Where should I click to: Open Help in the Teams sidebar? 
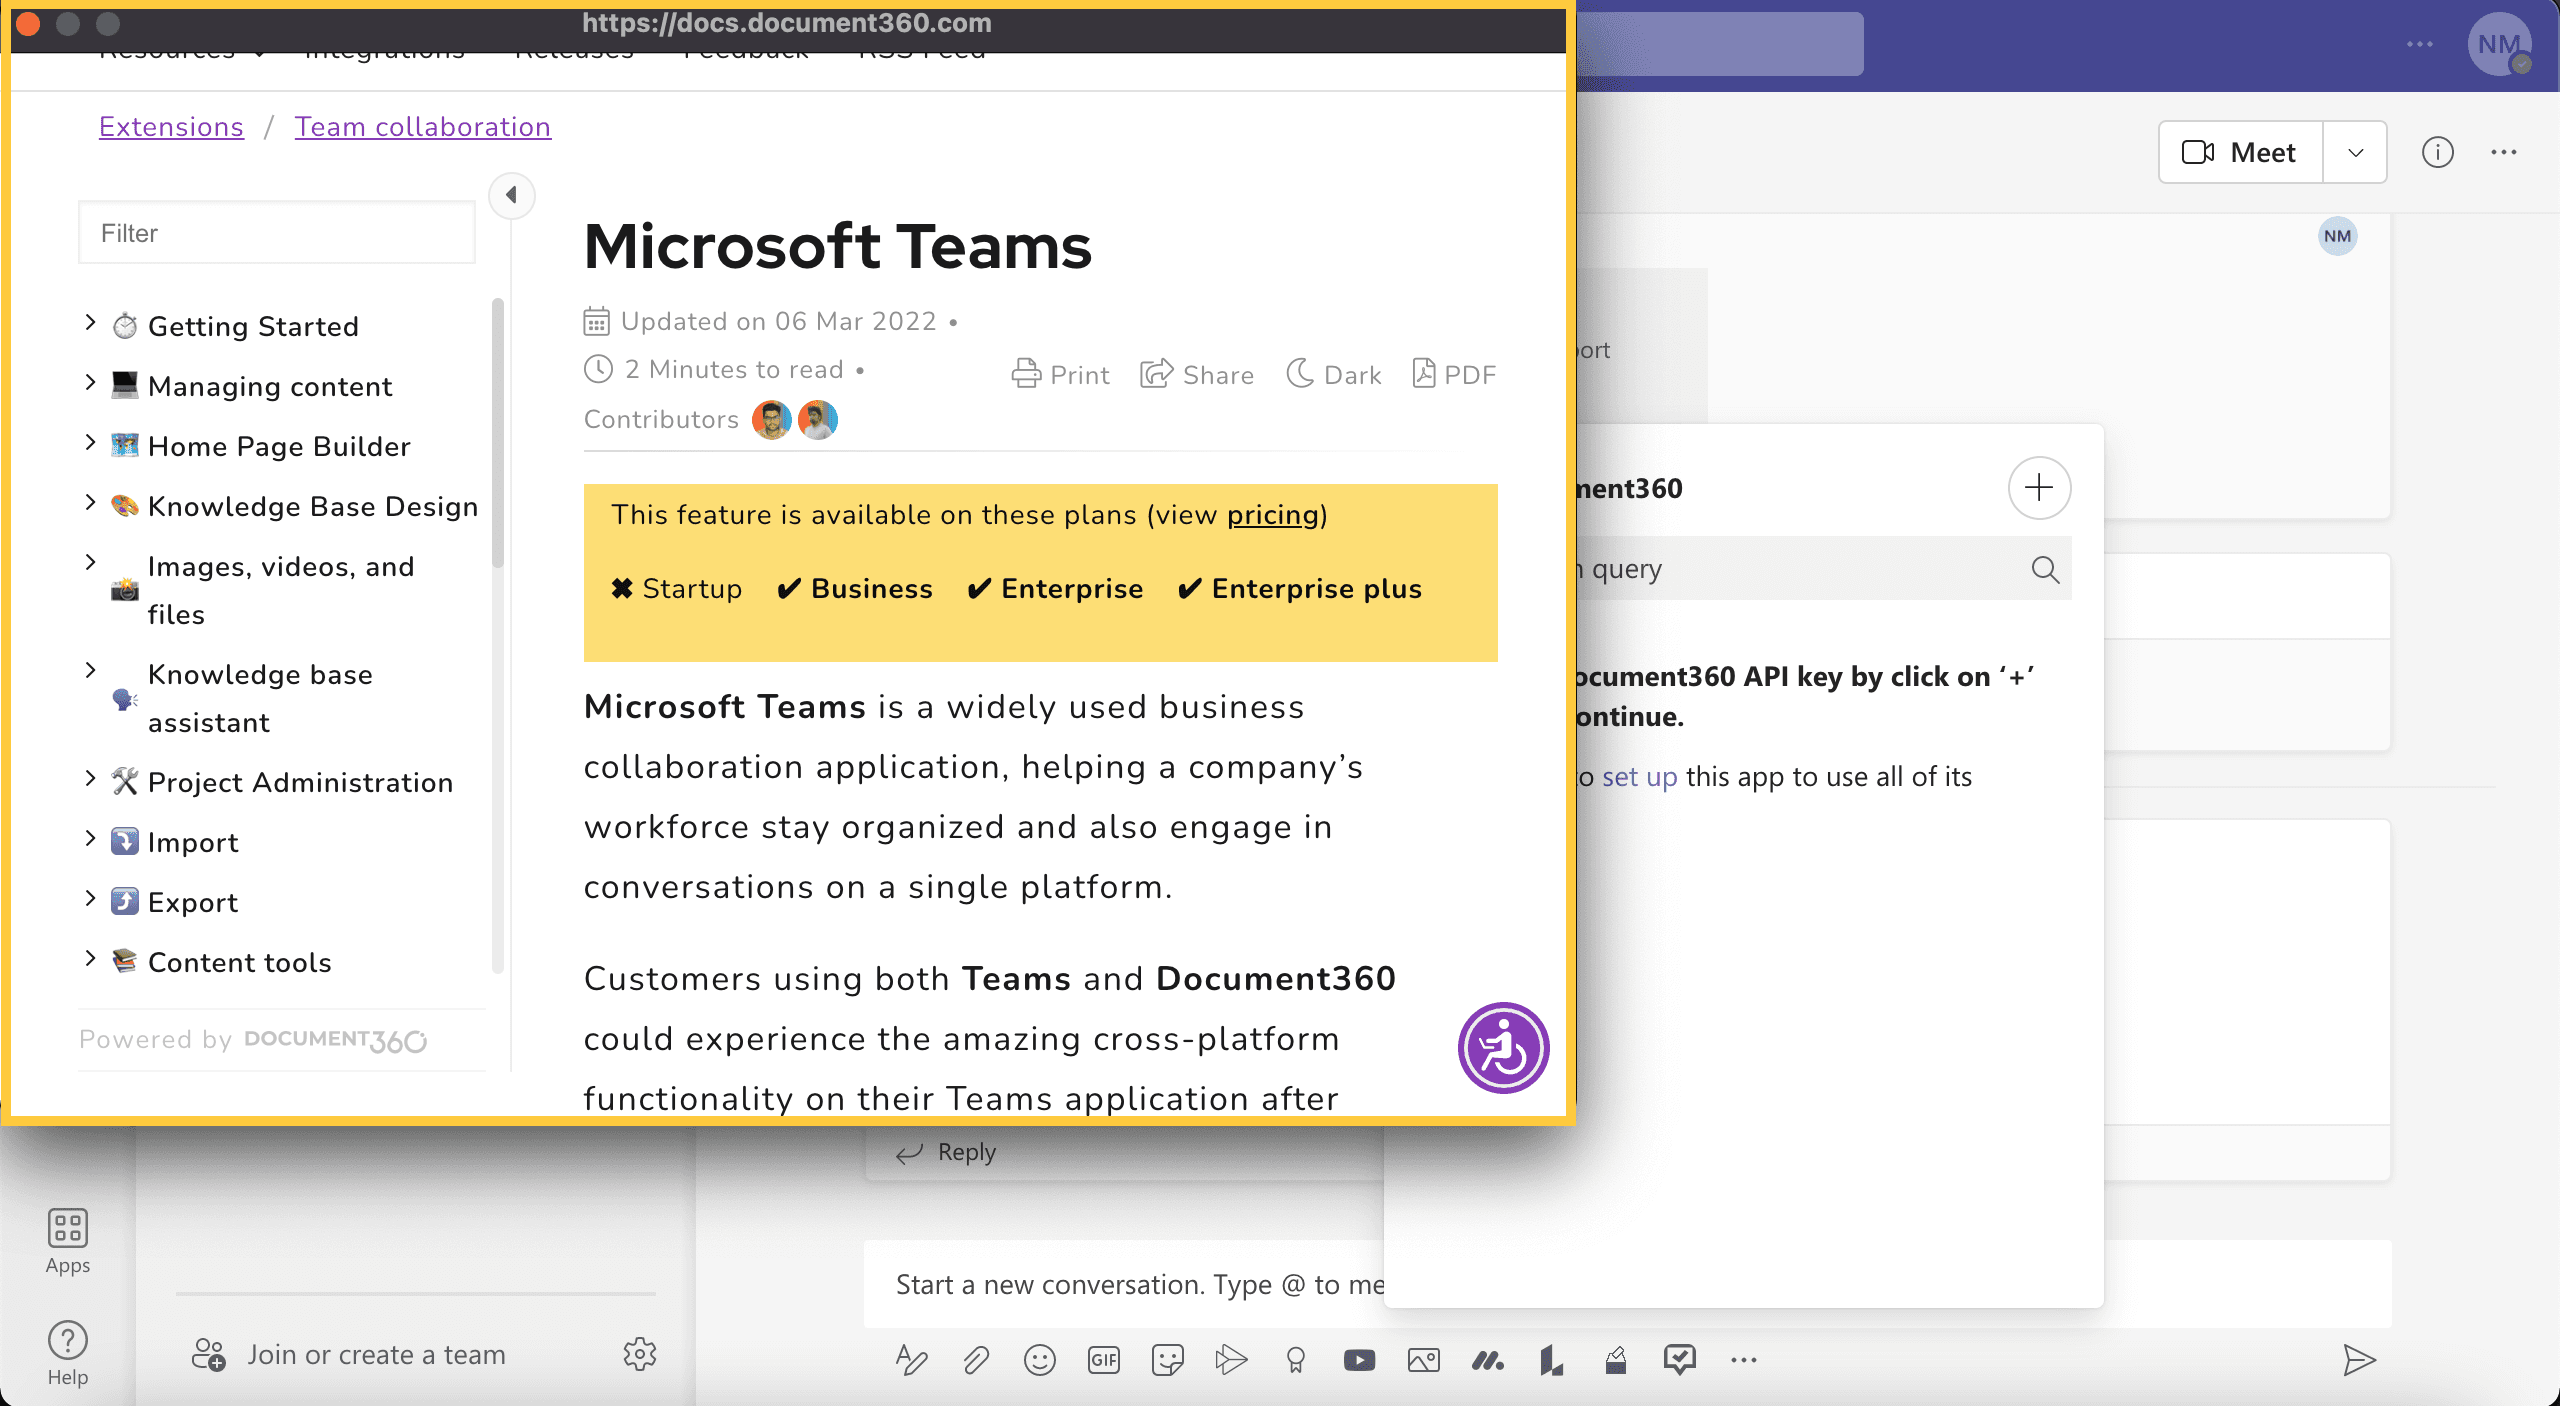(68, 1353)
